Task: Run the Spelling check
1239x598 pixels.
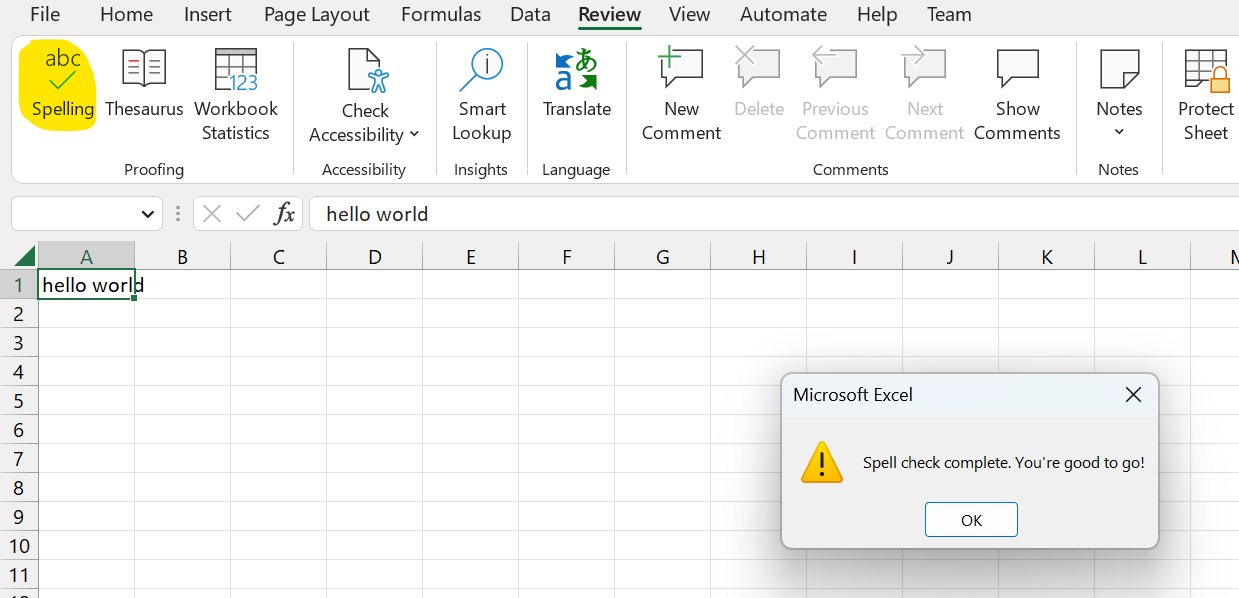Action: coord(62,85)
